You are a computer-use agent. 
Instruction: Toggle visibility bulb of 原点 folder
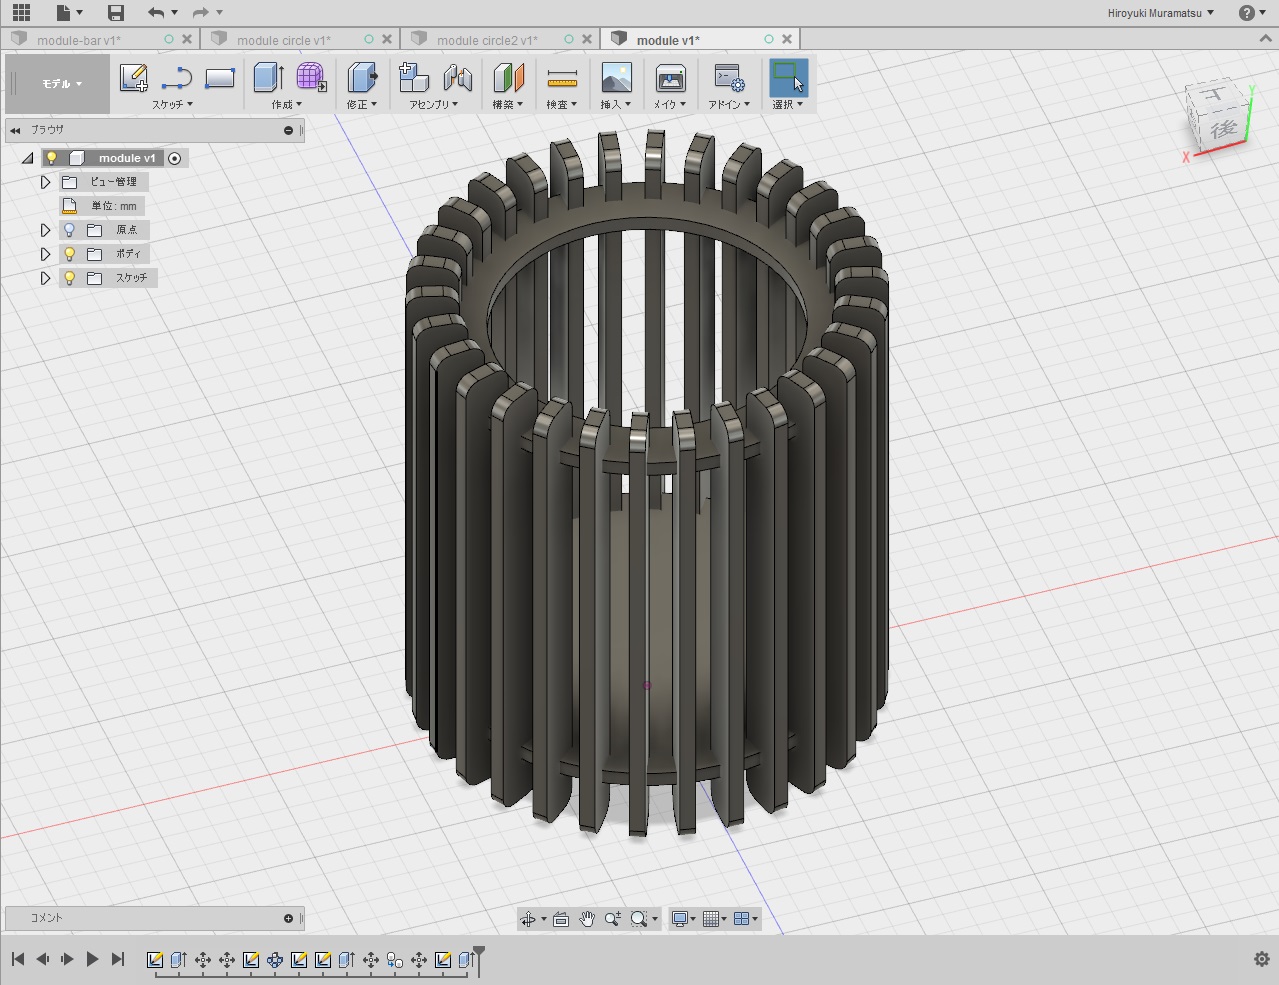[x=69, y=230]
